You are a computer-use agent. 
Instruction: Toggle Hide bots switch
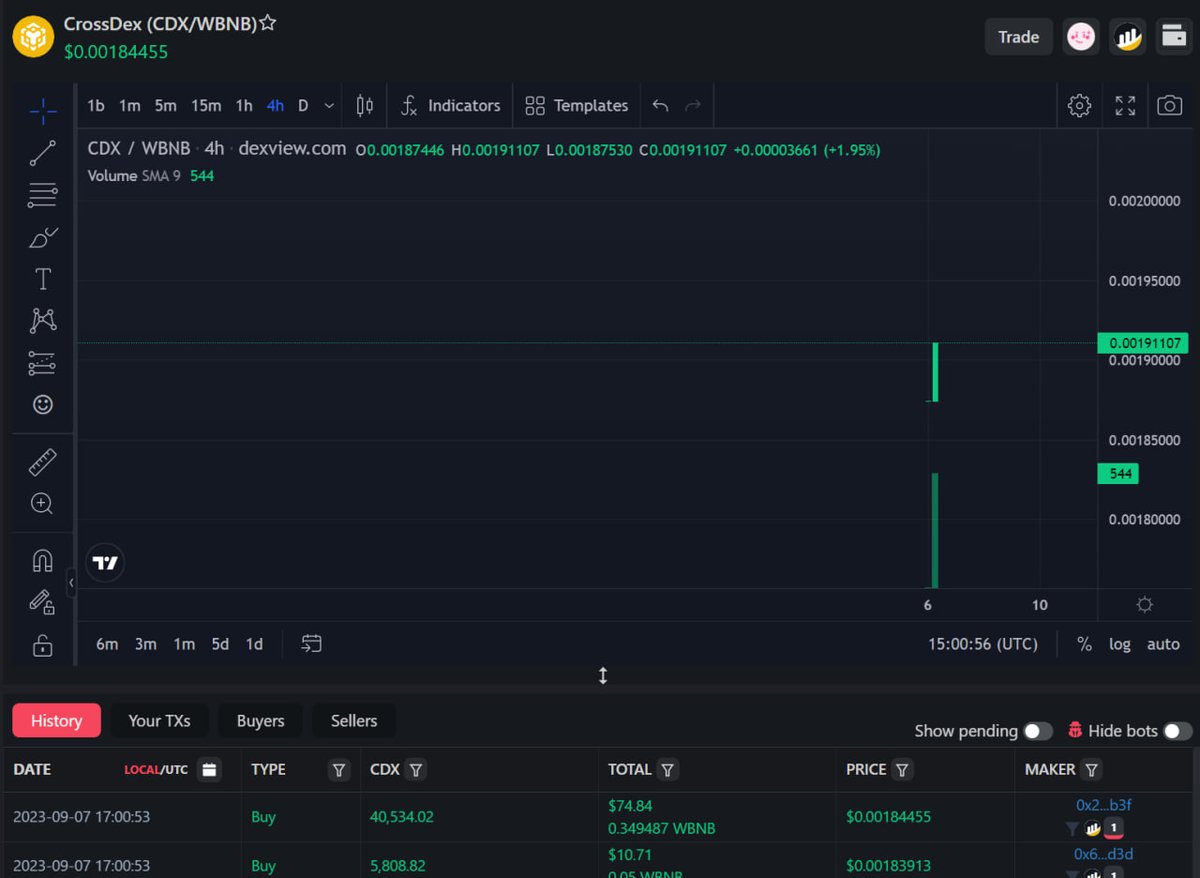point(1177,731)
